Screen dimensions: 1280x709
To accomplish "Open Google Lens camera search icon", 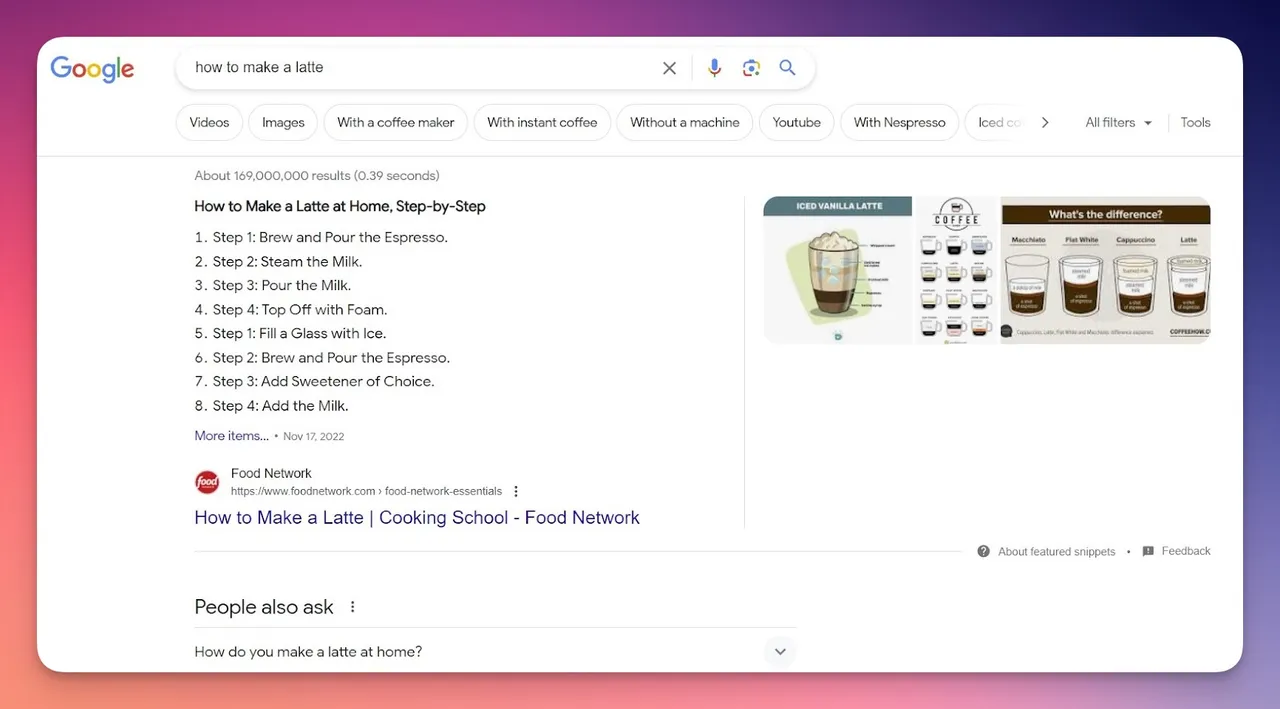I will (751, 68).
